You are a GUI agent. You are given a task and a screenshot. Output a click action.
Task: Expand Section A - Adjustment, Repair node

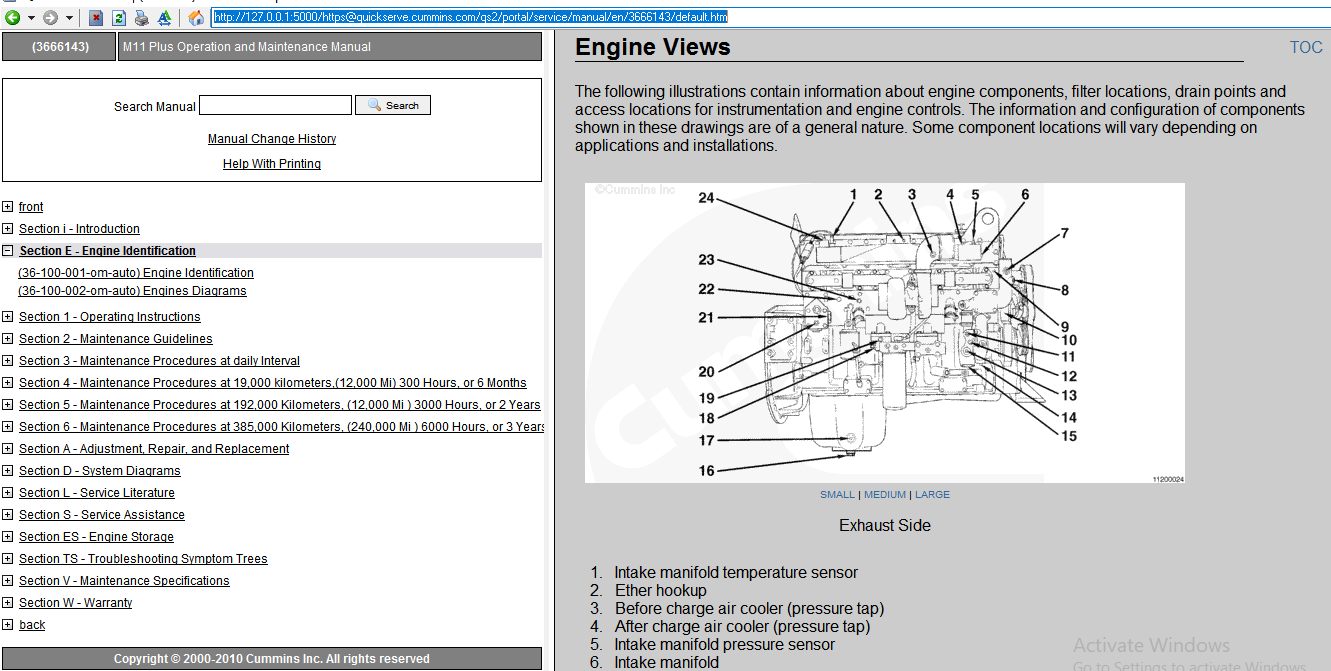[8, 449]
